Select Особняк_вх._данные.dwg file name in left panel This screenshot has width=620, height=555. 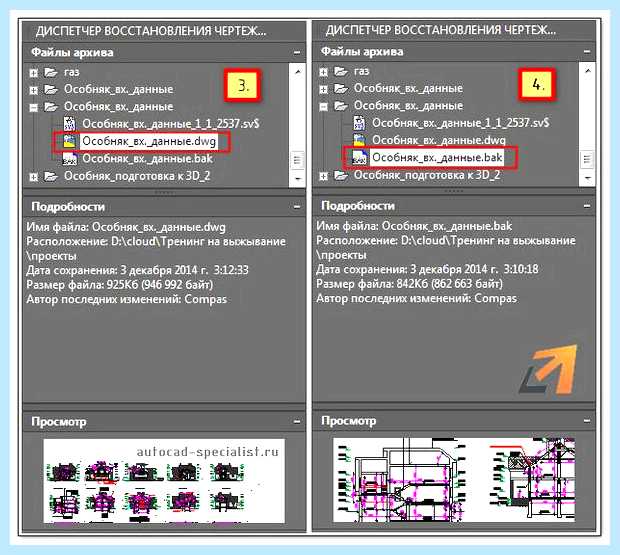click(149, 142)
